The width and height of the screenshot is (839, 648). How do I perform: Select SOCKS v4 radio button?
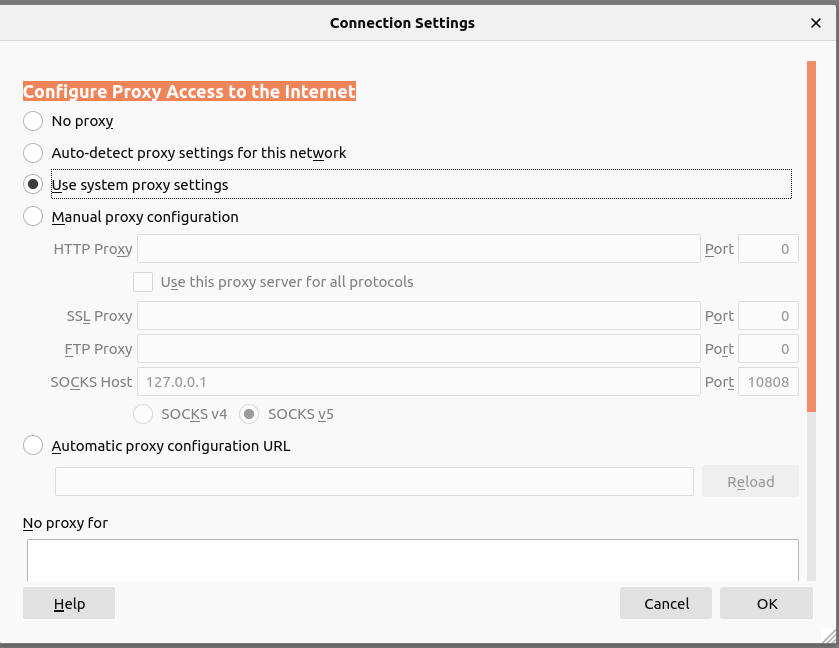pyautogui.click(x=143, y=414)
